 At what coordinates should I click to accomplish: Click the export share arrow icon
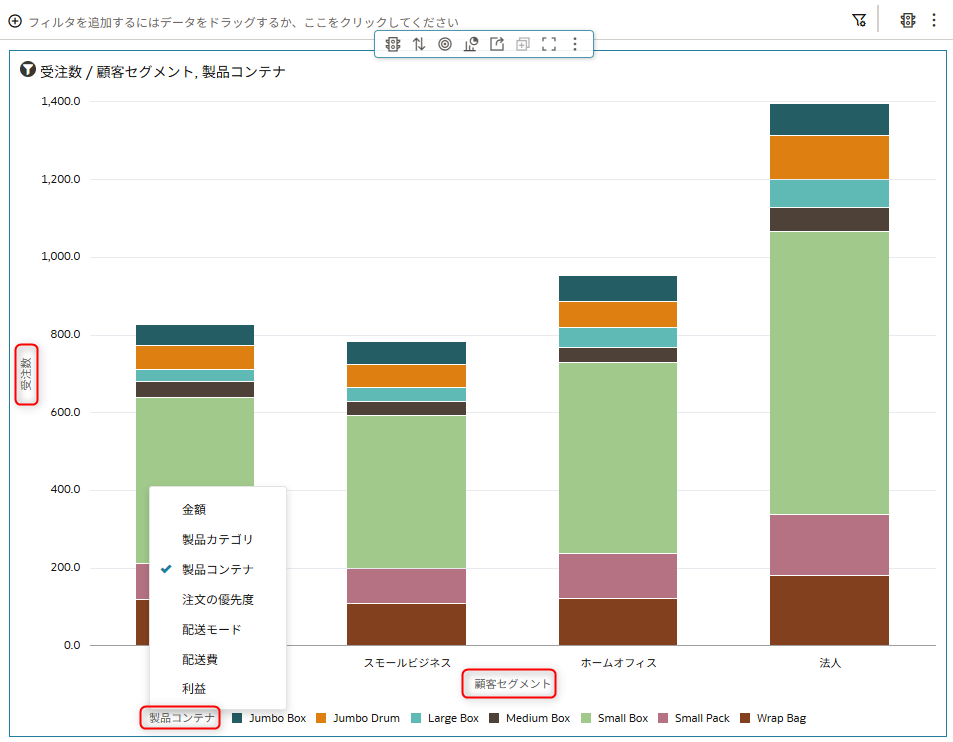(497, 44)
